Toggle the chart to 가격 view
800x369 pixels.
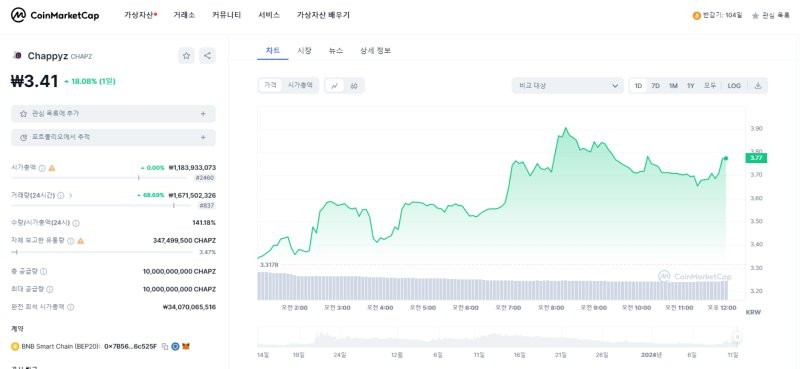pos(270,86)
